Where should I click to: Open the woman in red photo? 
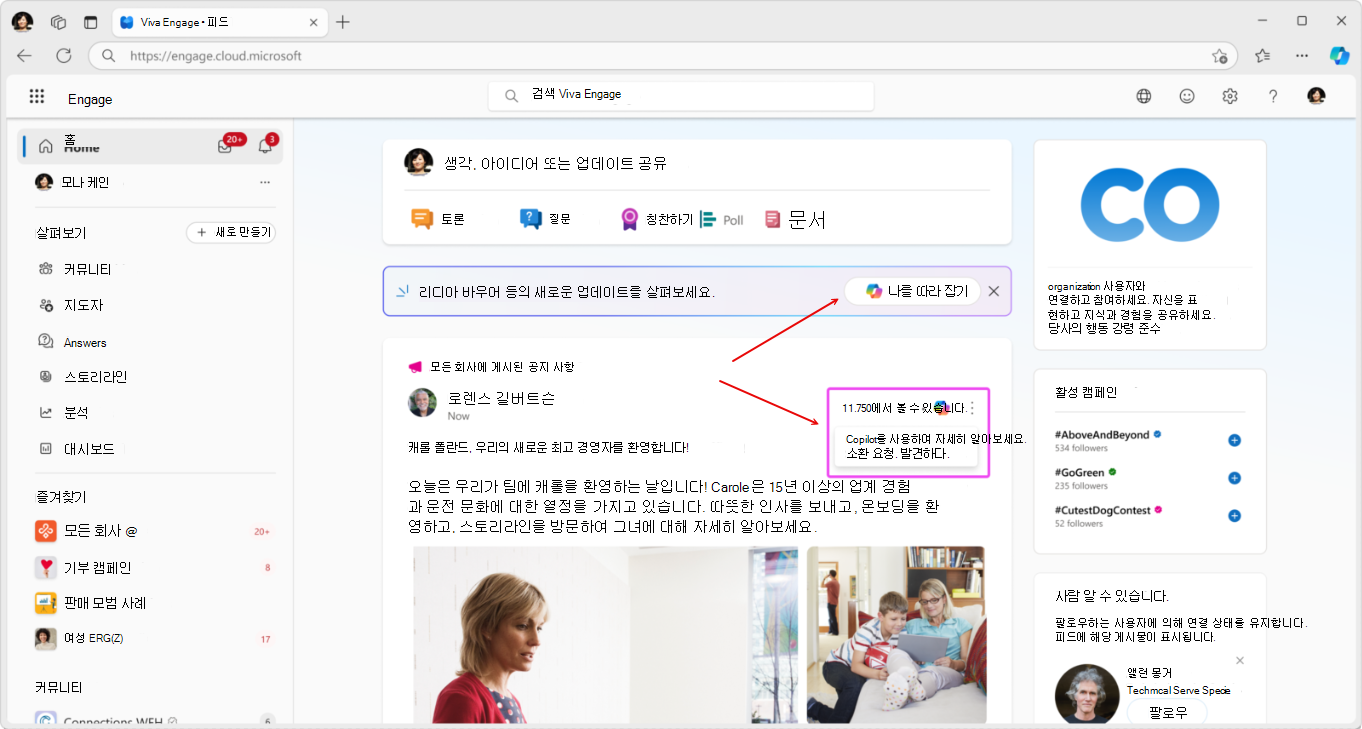tap(607, 634)
